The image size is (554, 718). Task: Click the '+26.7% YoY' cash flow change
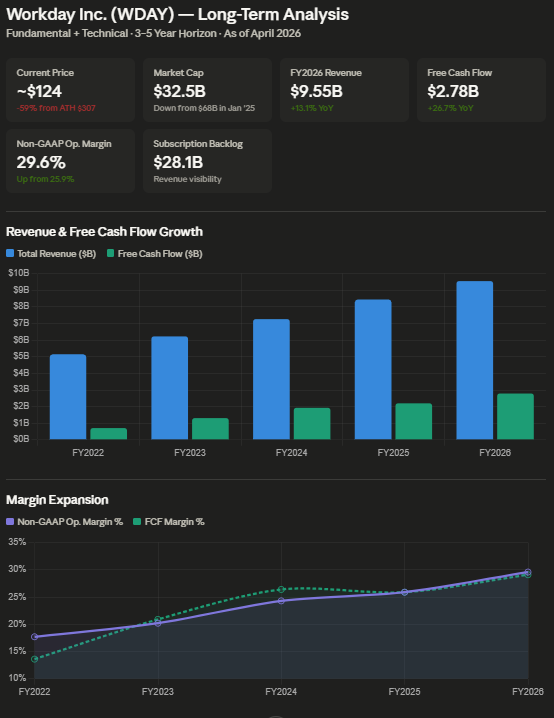point(450,108)
